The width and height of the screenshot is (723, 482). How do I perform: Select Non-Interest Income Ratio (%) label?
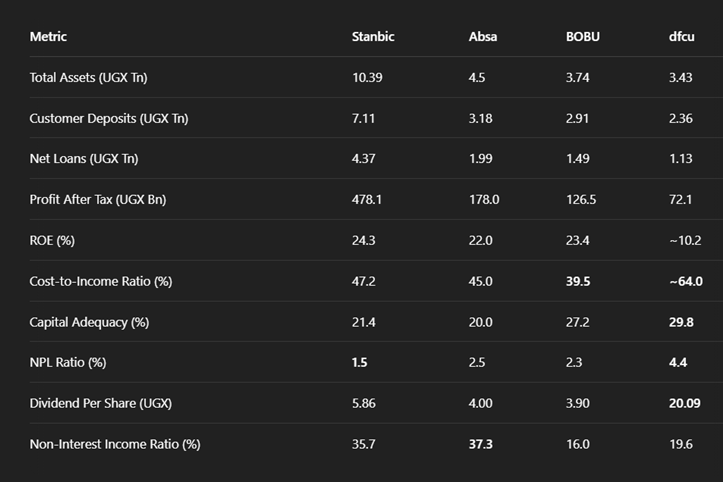[x=115, y=444]
